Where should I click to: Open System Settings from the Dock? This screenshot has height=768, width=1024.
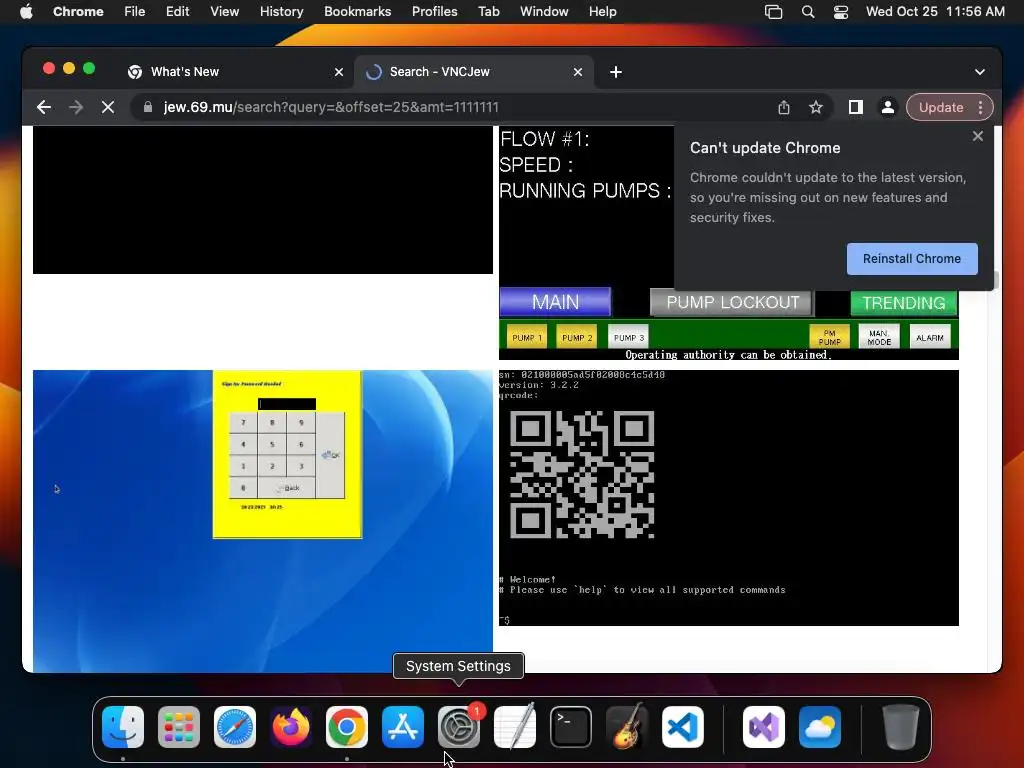pyautogui.click(x=458, y=727)
